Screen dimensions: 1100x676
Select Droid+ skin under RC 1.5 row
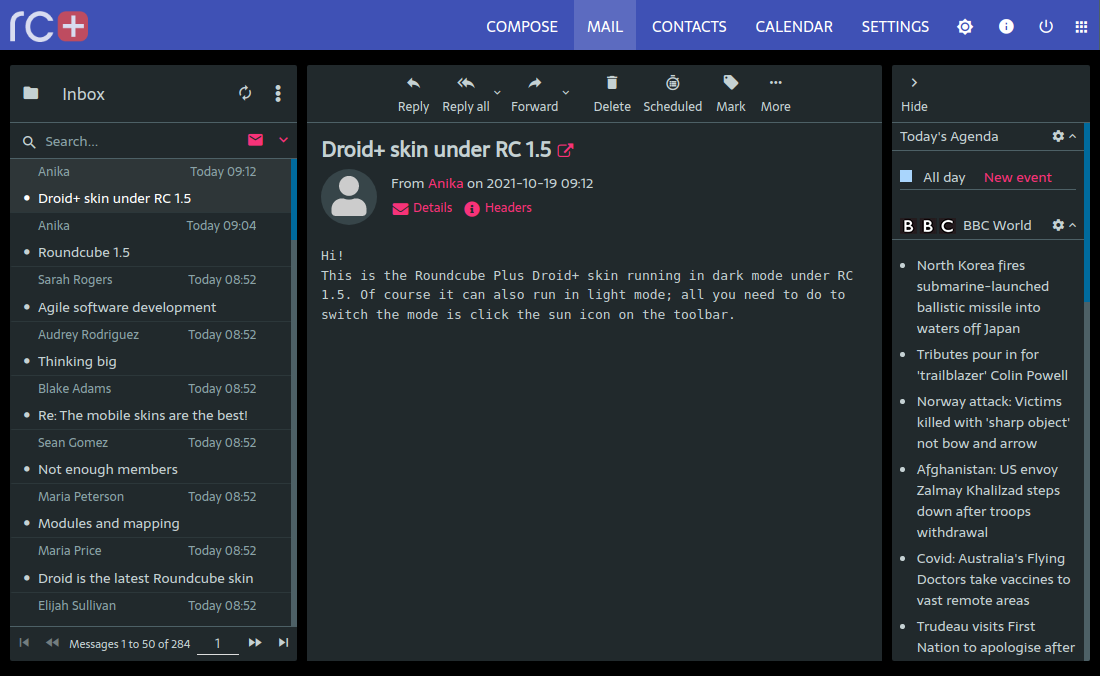pyautogui.click(x=151, y=186)
